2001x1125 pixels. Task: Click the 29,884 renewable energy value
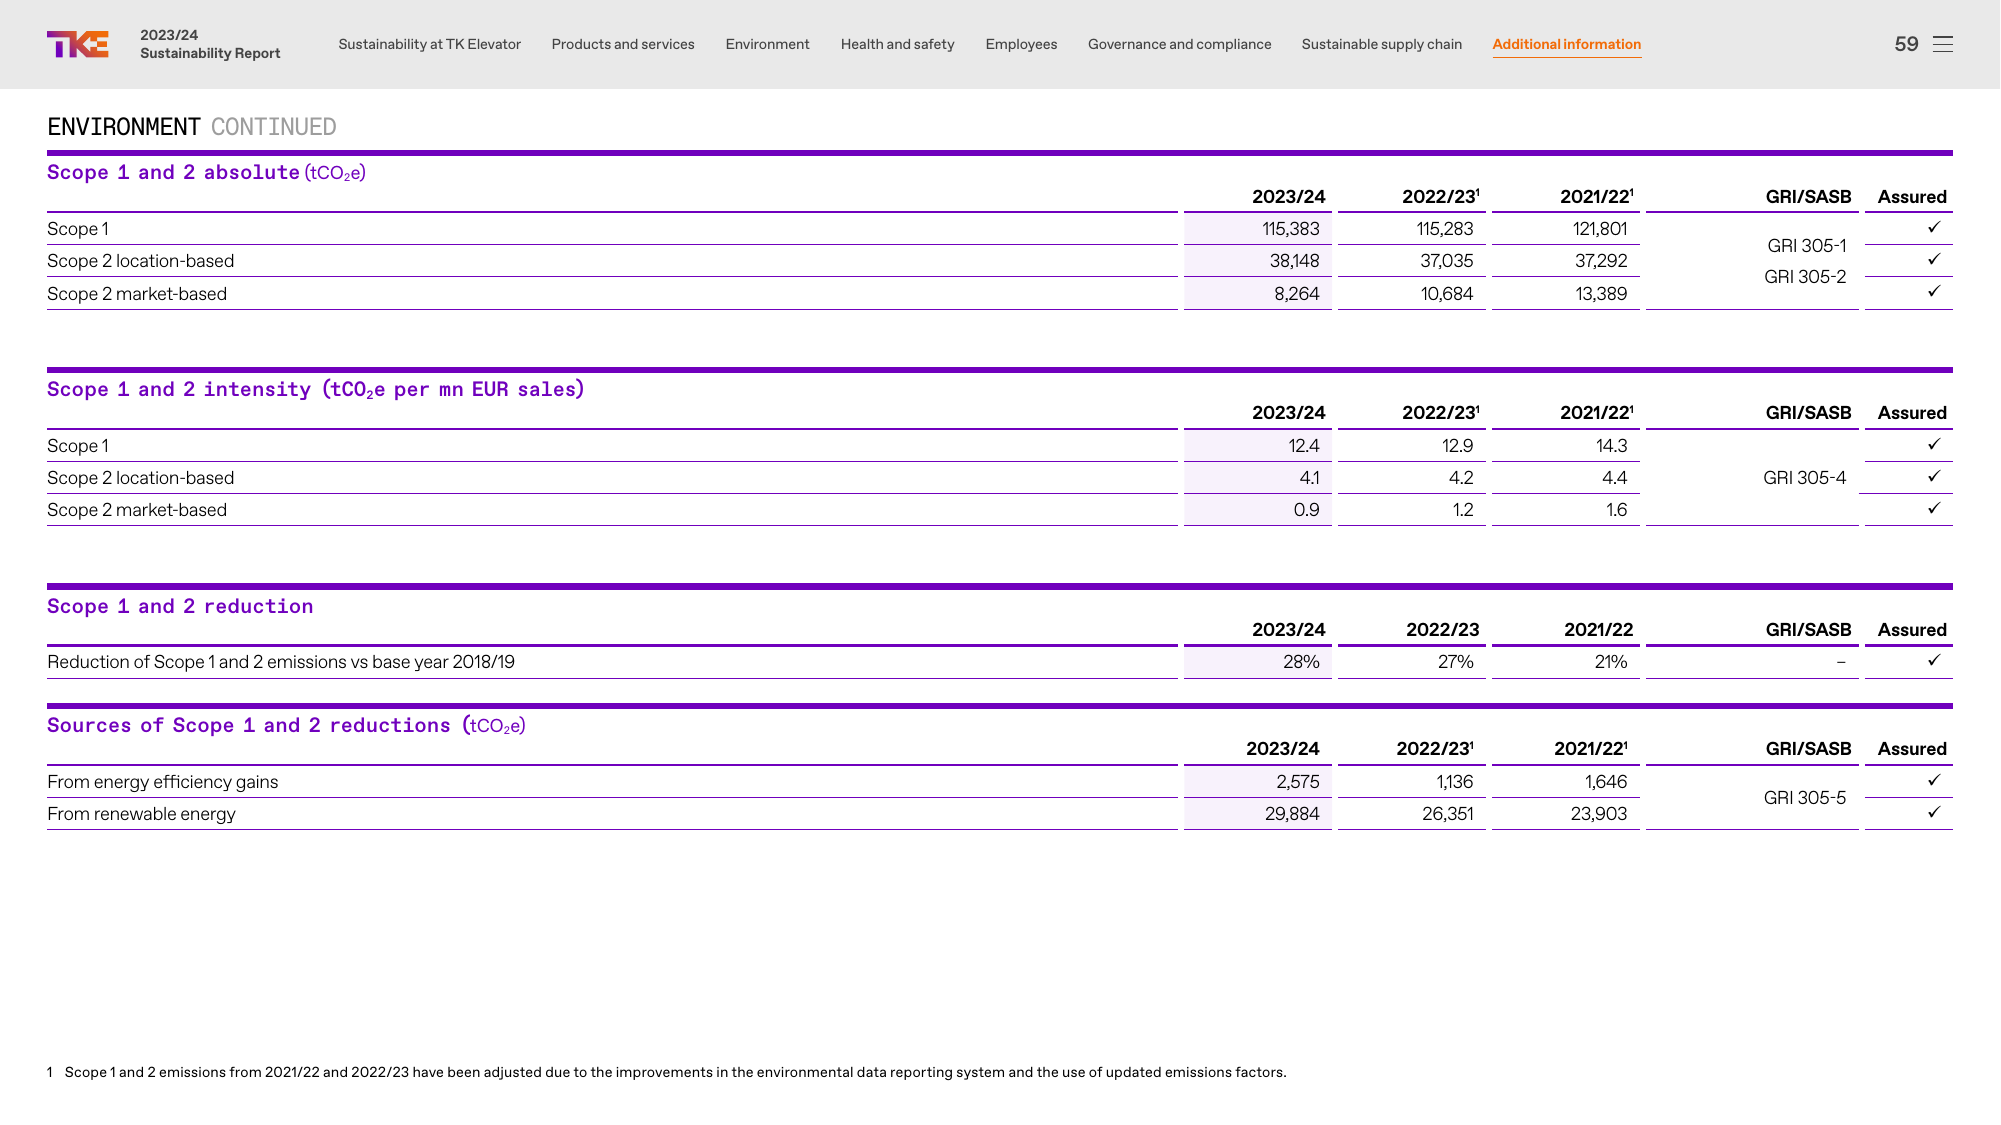(1292, 814)
